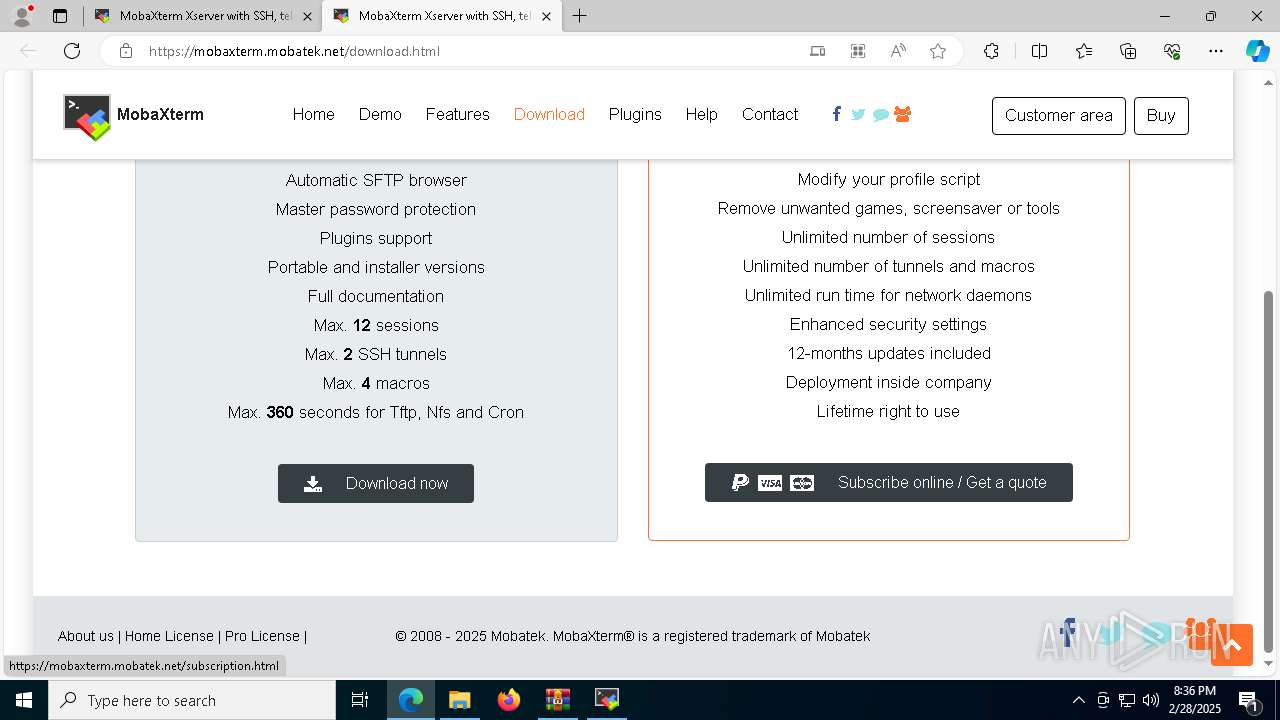This screenshot has width=1280, height=720.
Task: Open the Copilot sidebar icon
Action: (x=1257, y=51)
